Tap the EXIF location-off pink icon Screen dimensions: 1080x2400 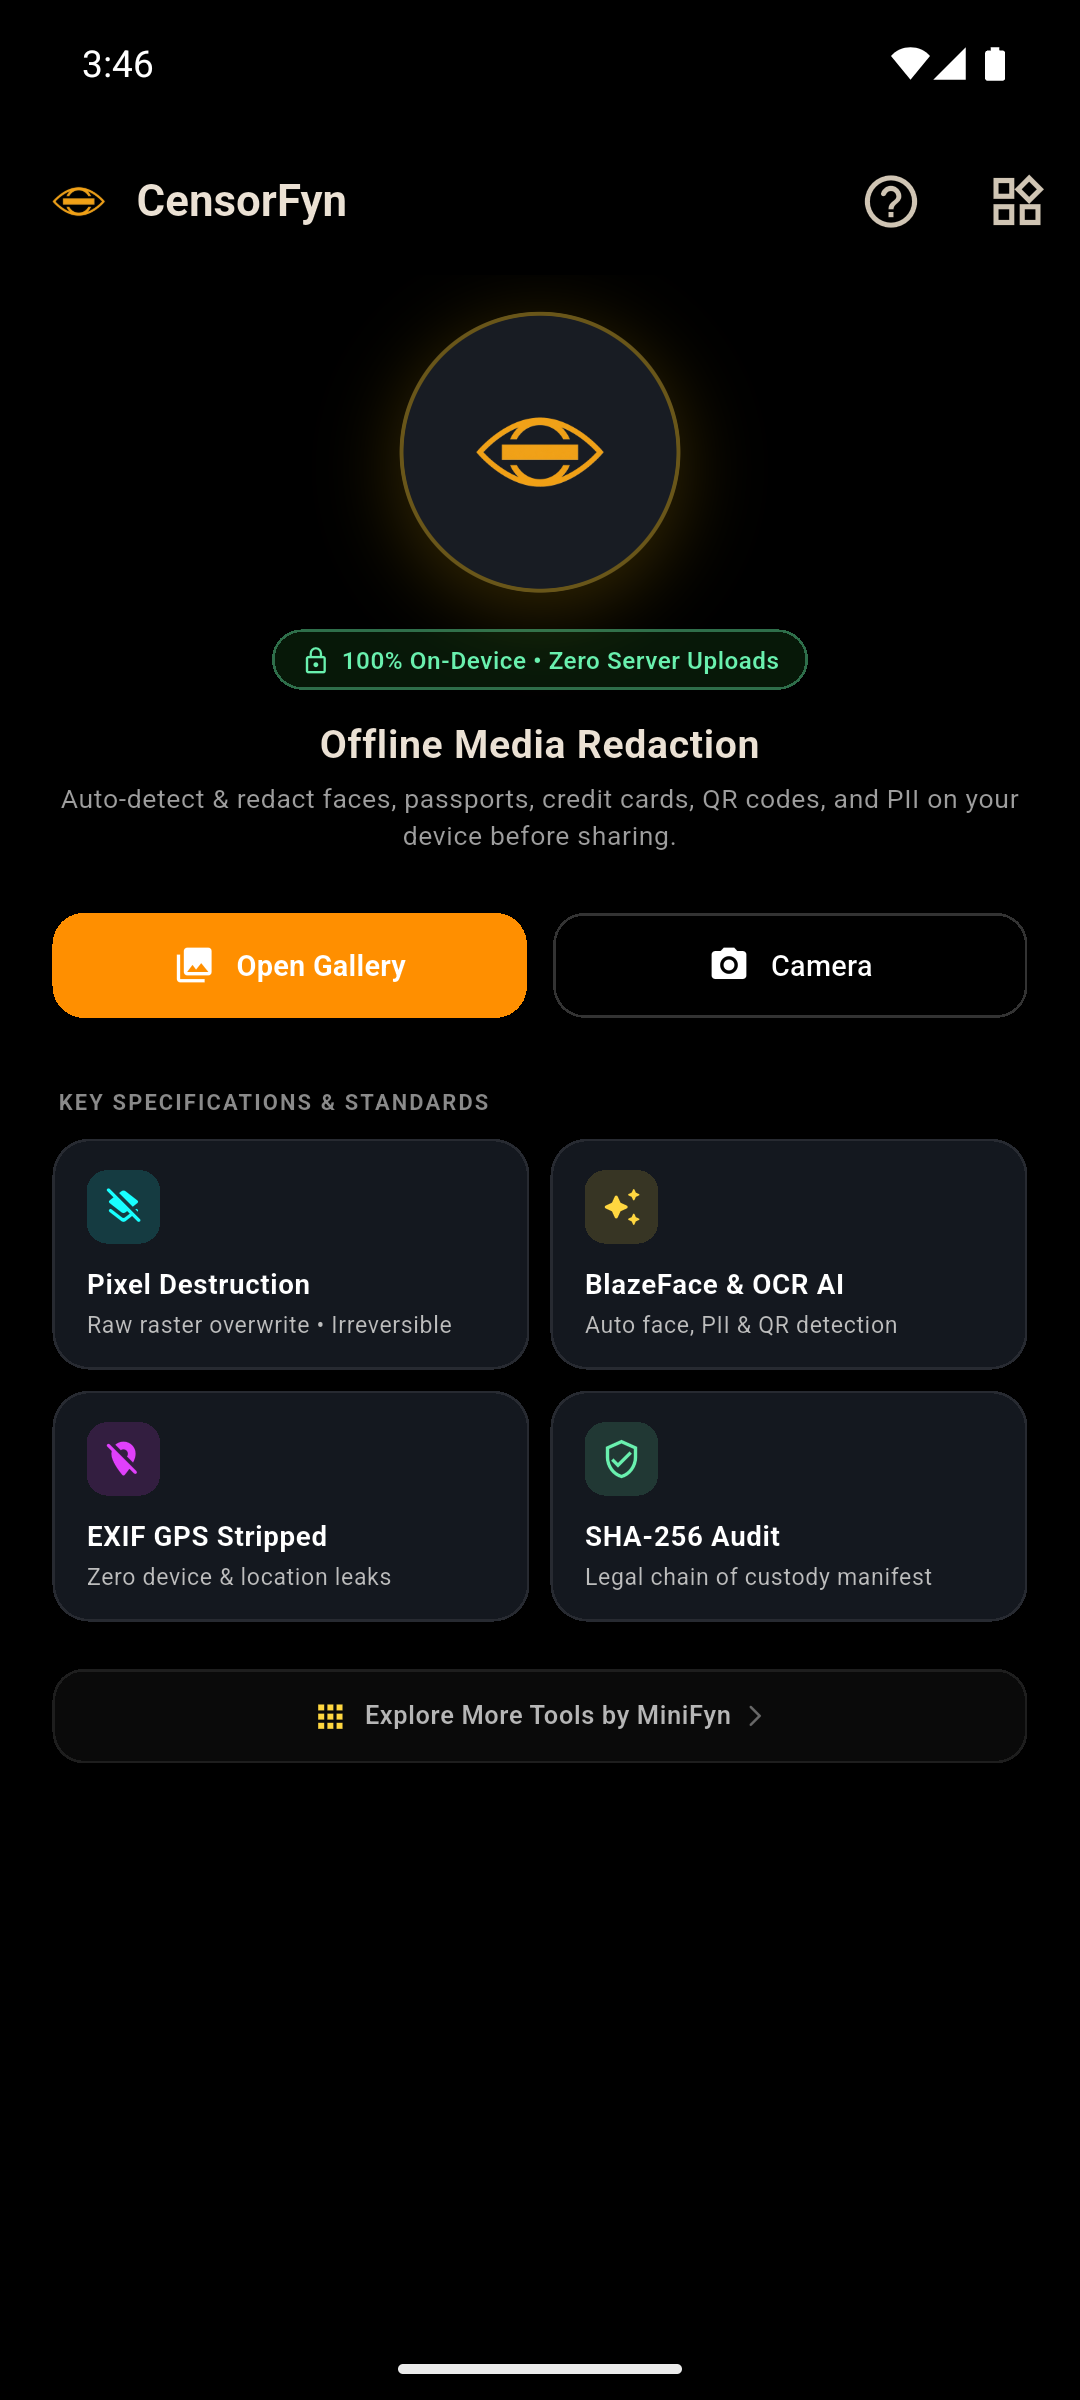pos(123,1459)
